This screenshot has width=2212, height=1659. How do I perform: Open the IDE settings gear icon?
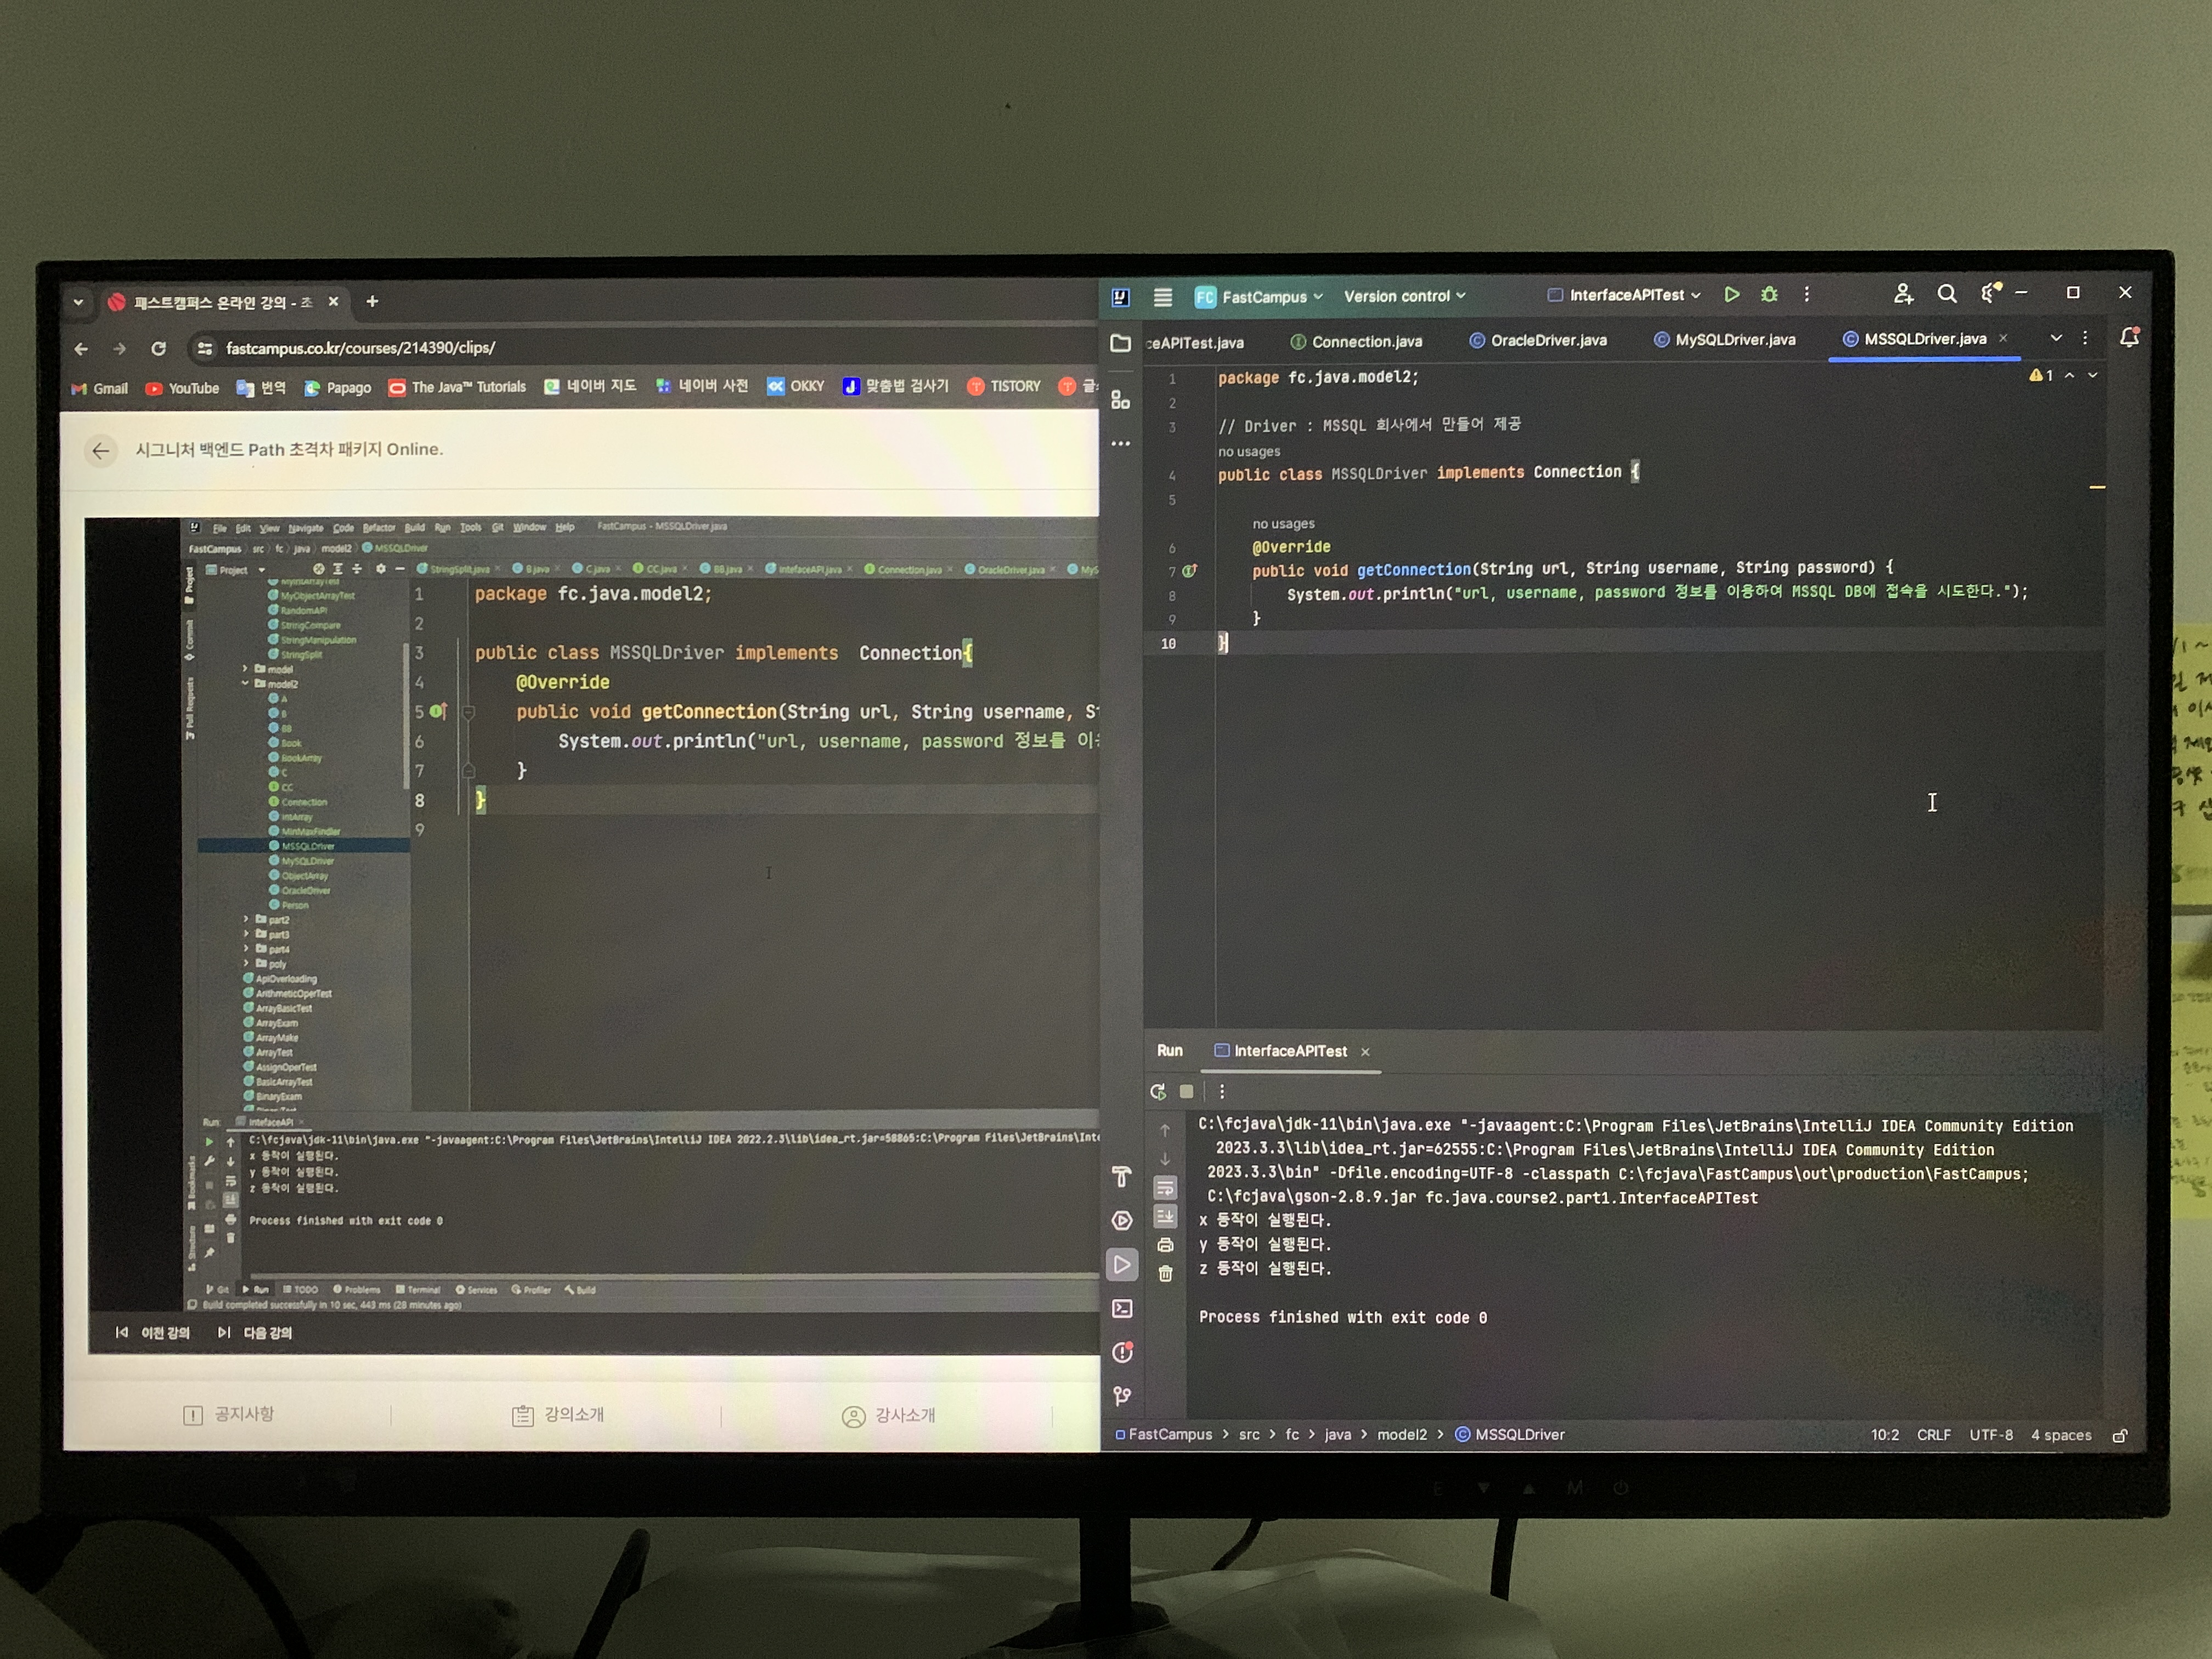[1989, 293]
